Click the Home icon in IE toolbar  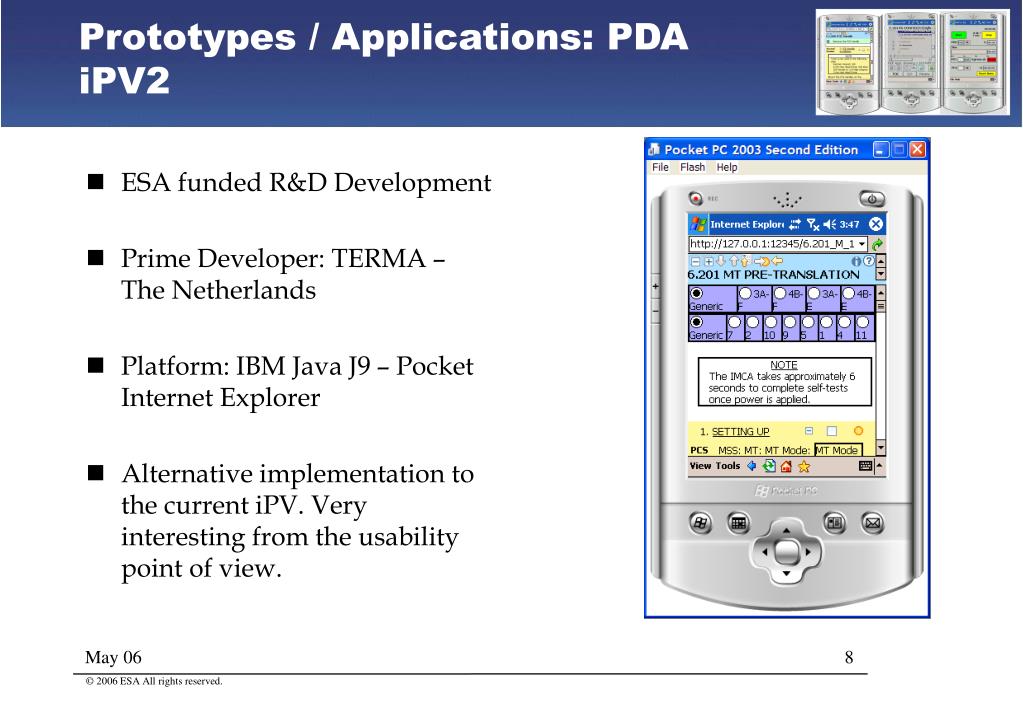point(786,466)
